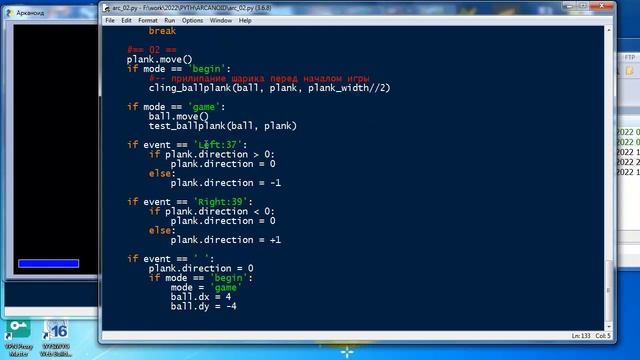Click the line 'plank.direction = +1'
640x360 pixels.
coord(226,240)
